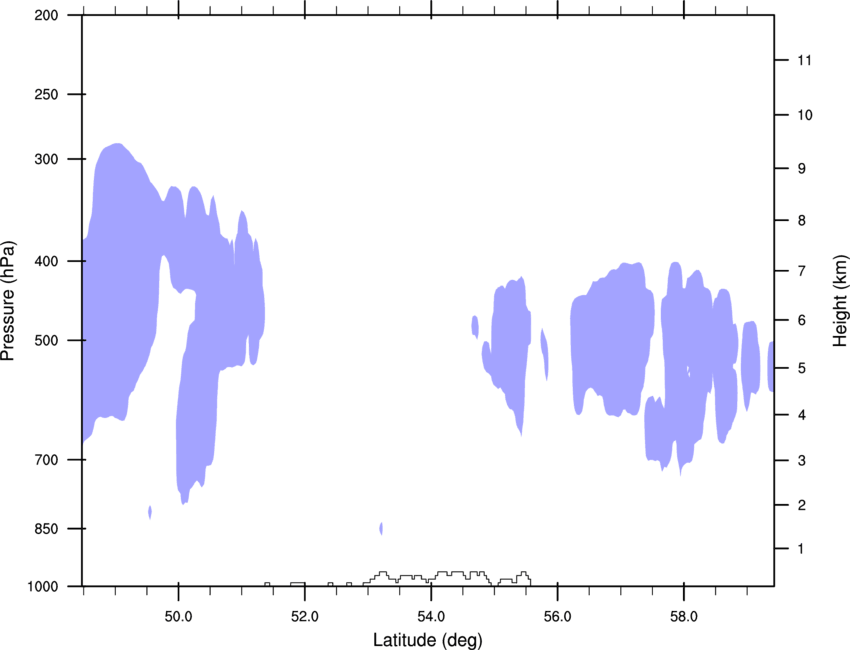Pick the 9 km height label
The width and height of the screenshot is (850, 650).
tap(802, 169)
